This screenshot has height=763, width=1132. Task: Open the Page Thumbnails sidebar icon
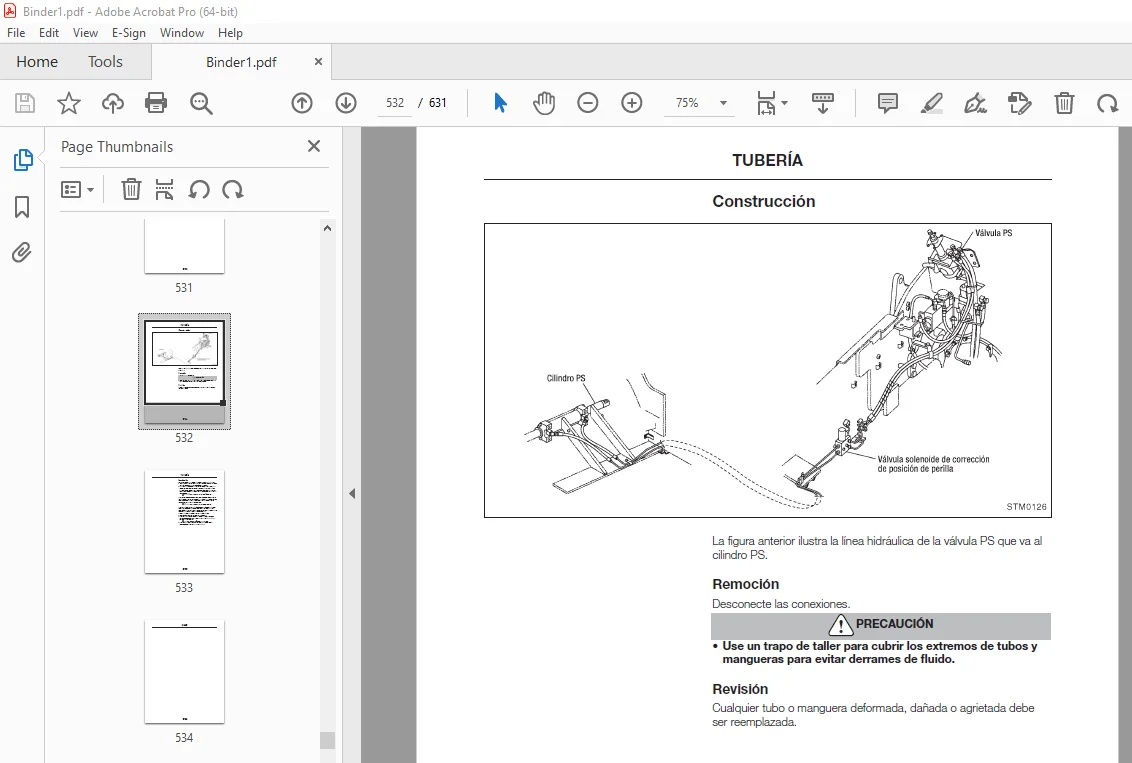22,160
